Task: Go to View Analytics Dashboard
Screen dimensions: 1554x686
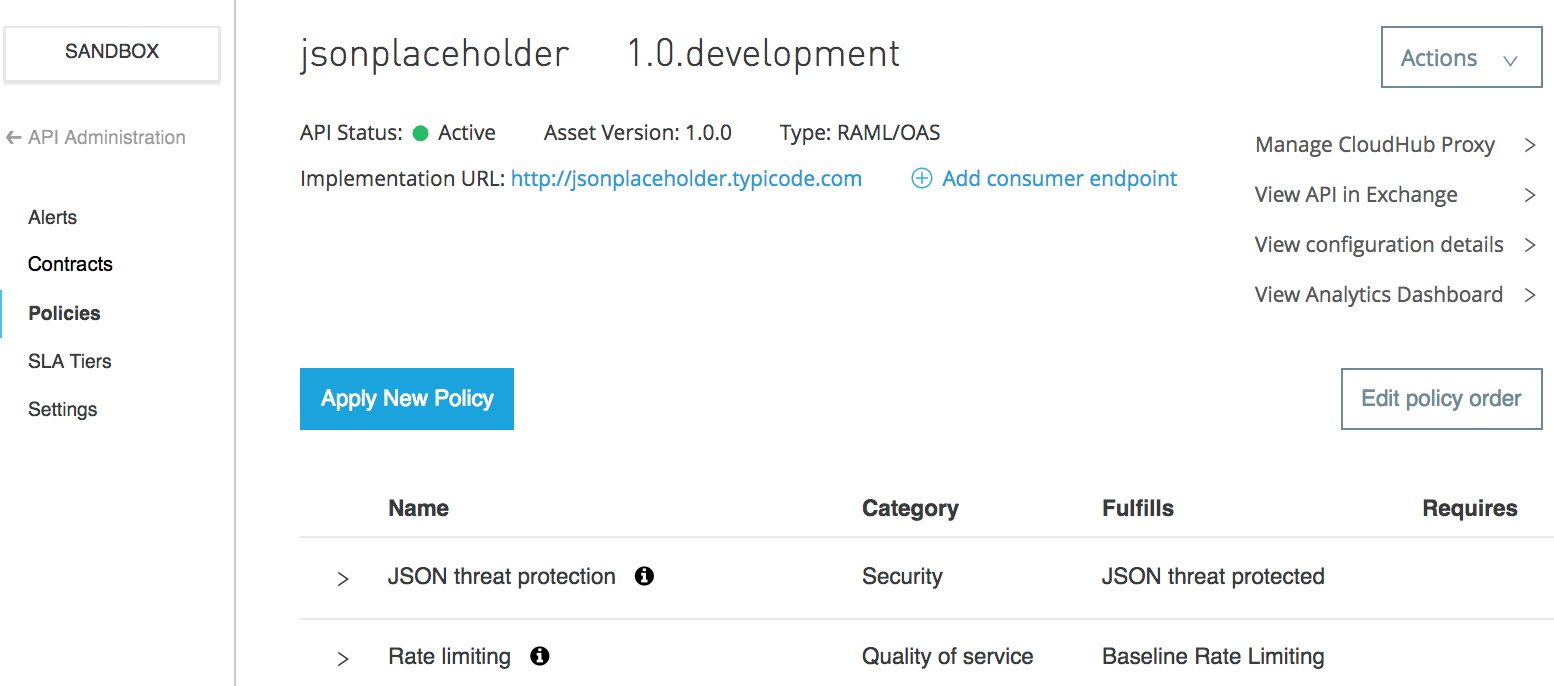Action: (x=1394, y=295)
